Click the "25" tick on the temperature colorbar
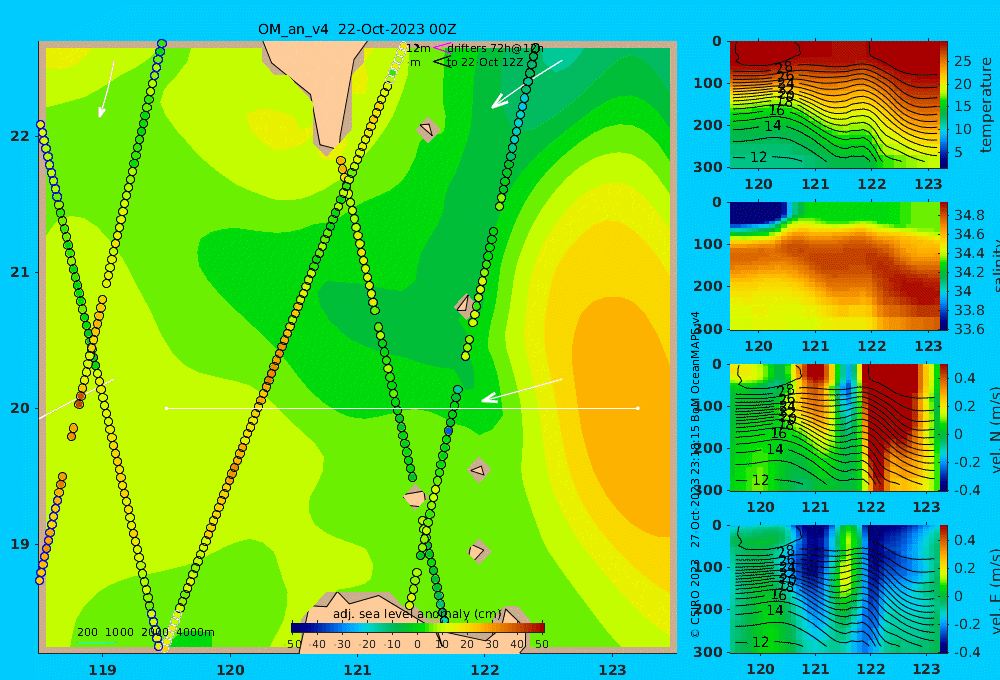The width and height of the screenshot is (1000, 680). (962, 61)
